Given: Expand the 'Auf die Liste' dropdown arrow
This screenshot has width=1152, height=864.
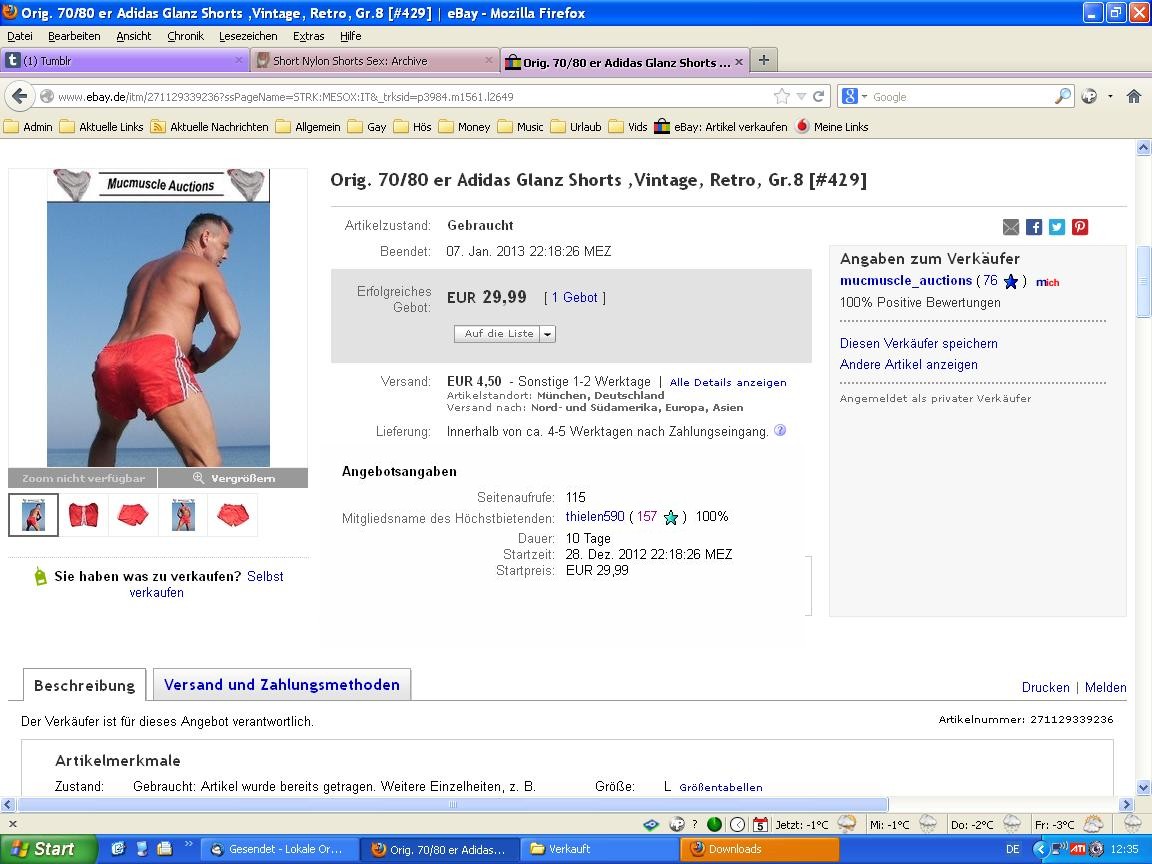Looking at the screenshot, I should [548, 334].
